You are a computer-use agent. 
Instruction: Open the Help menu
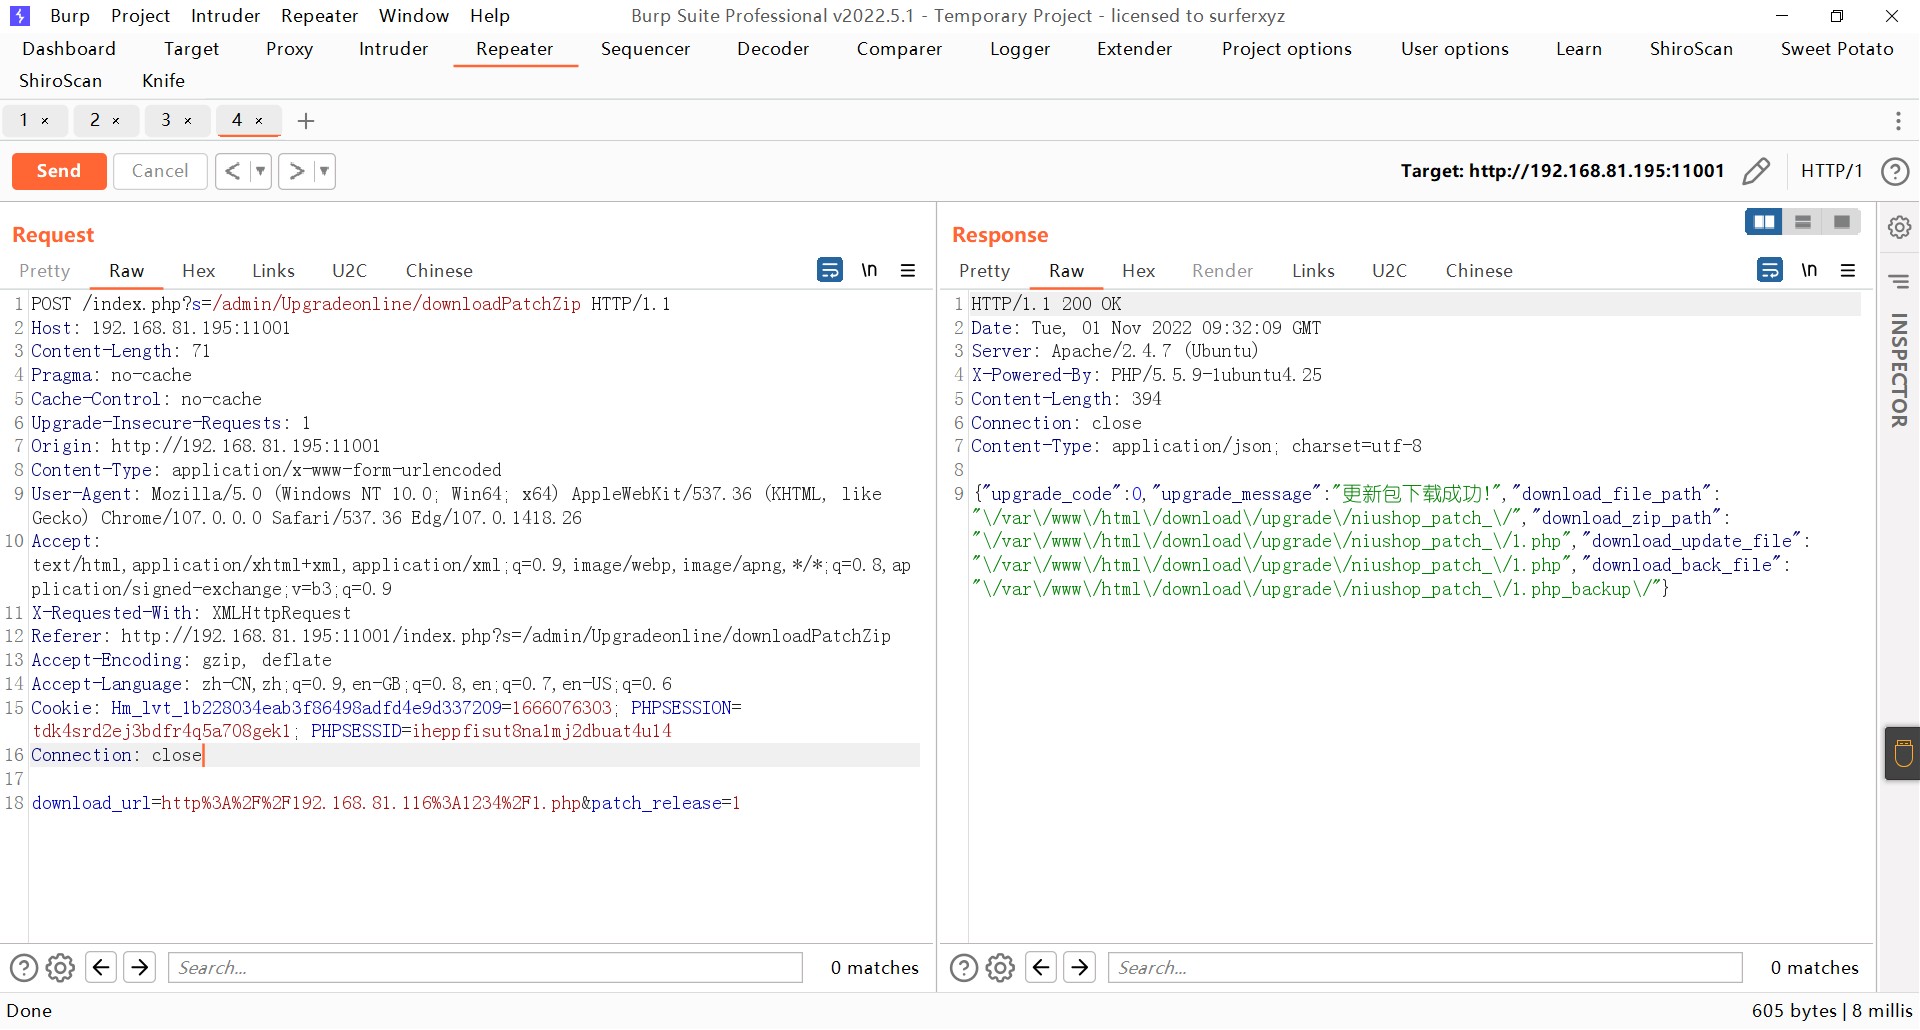(490, 16)
